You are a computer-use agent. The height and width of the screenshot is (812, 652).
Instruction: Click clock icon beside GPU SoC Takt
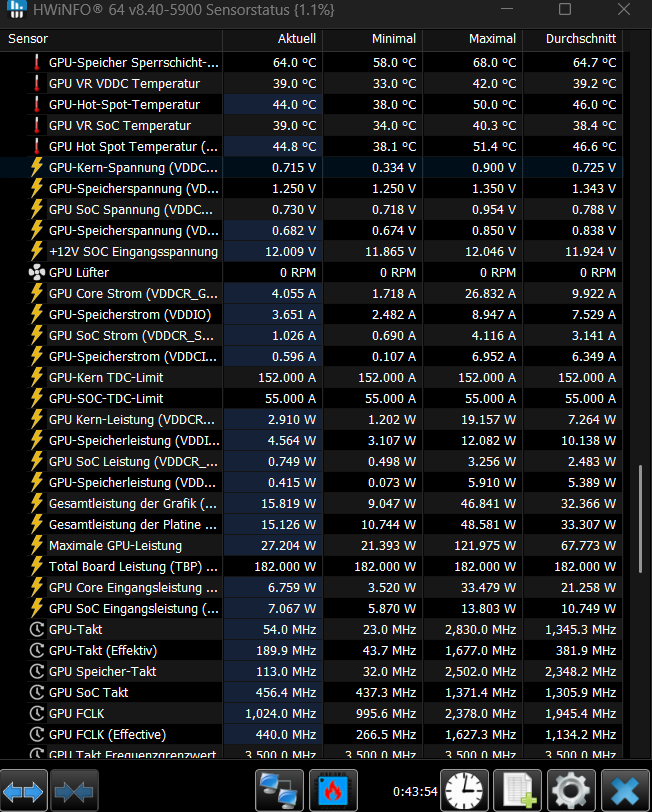pos(37,692)
